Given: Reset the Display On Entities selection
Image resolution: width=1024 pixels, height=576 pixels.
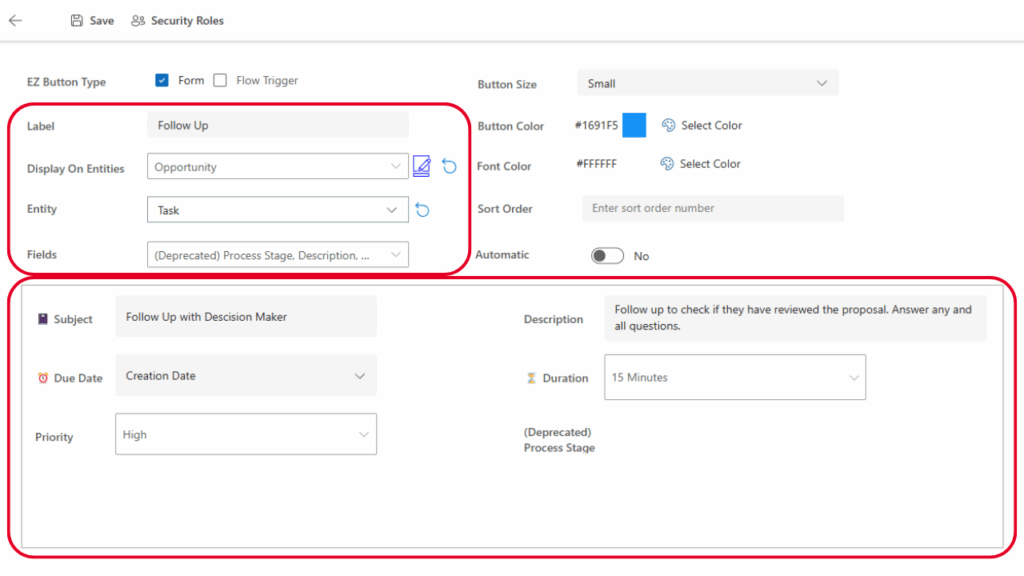Looking at the screenshot, I should click(449, 166).
